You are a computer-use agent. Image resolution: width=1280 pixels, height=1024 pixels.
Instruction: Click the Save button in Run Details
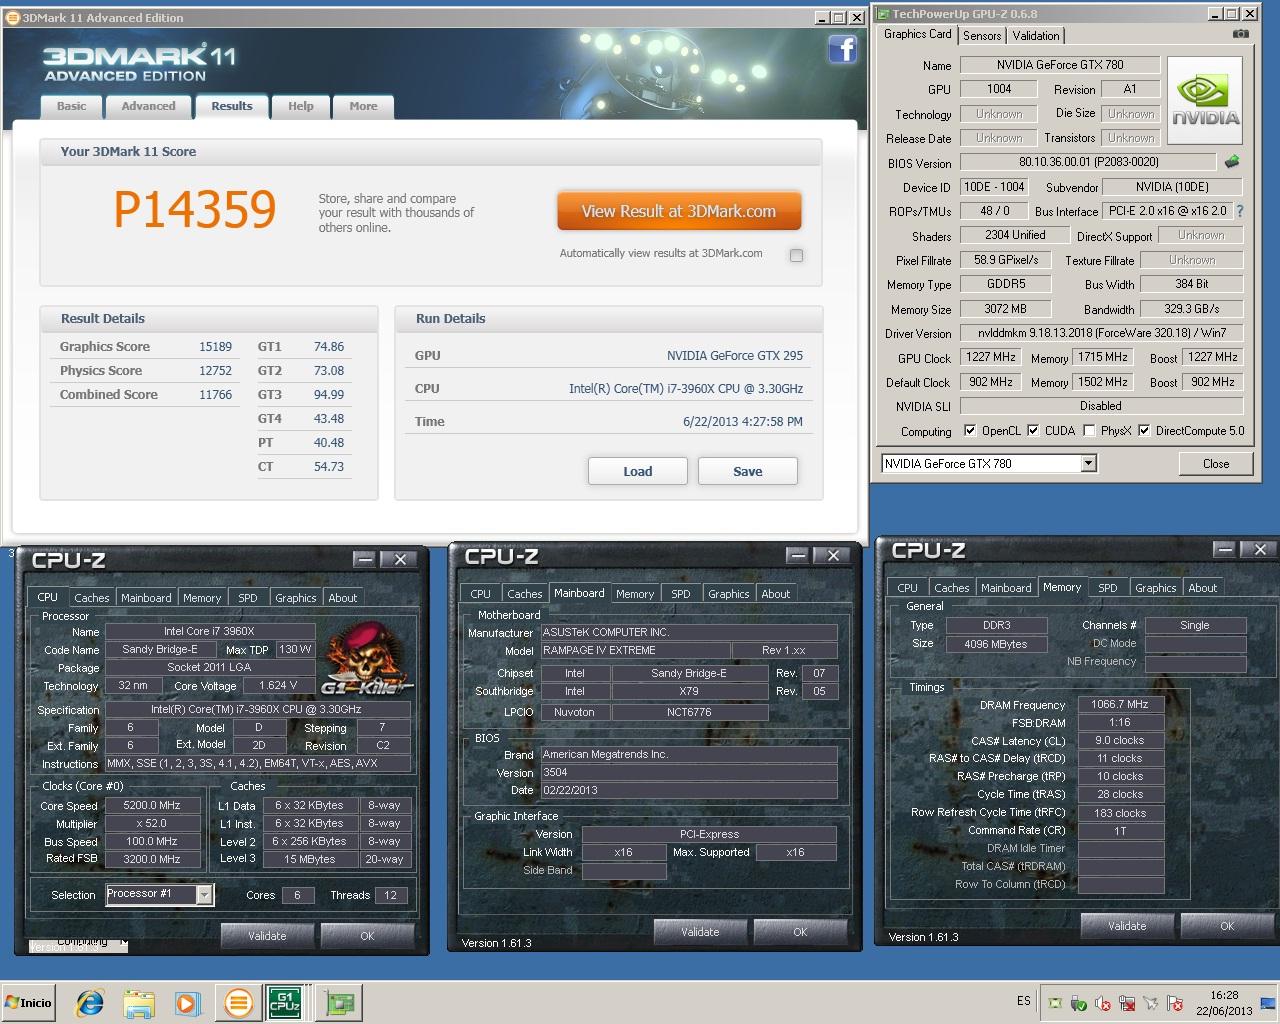[x=748, y=471]
